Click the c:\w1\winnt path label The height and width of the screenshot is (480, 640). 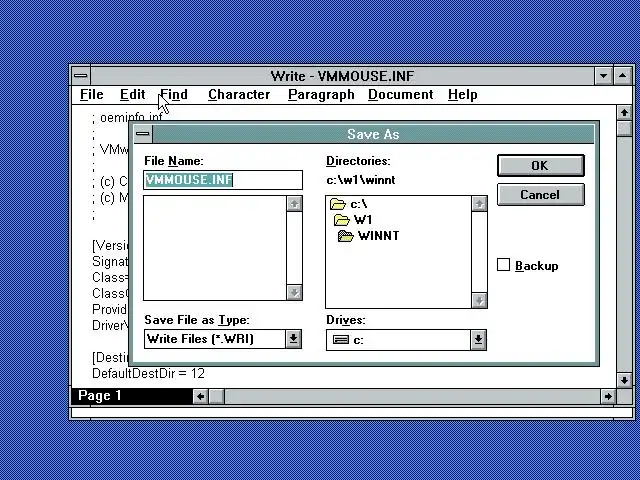coord(360,180)
